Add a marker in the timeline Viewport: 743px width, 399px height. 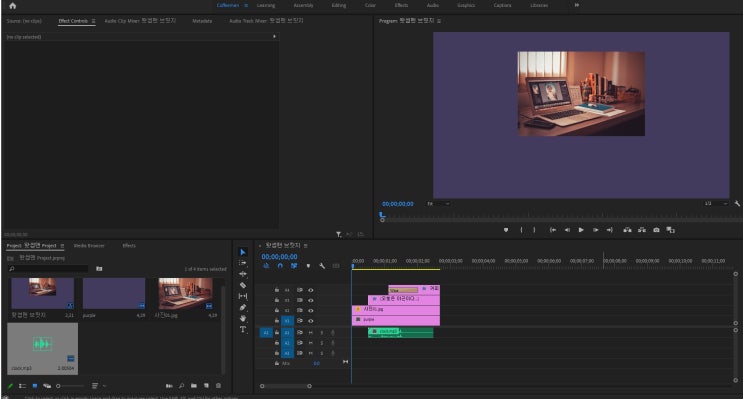[x=308, y=266]
